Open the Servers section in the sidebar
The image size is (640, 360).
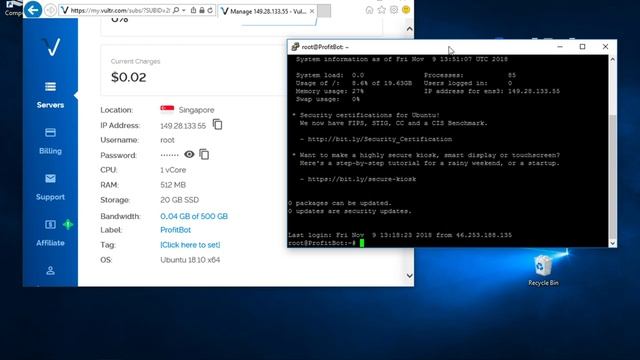pos(50,95)
